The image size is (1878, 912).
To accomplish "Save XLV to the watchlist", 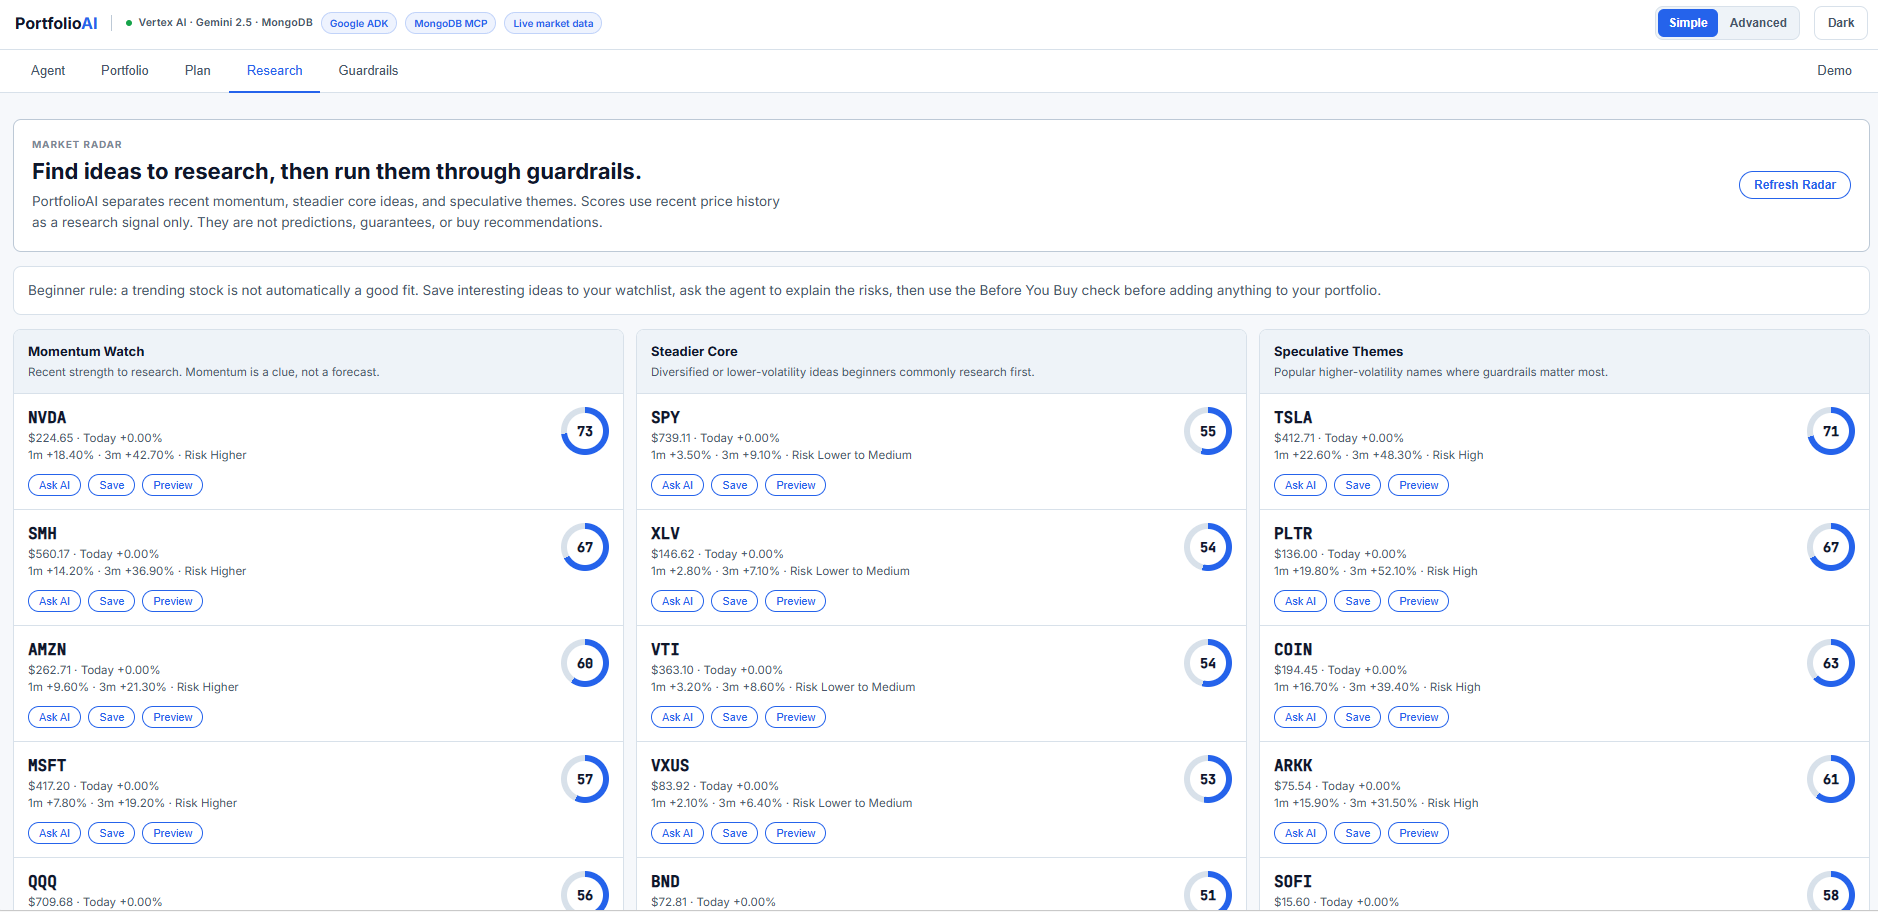I will coord(735,601).
